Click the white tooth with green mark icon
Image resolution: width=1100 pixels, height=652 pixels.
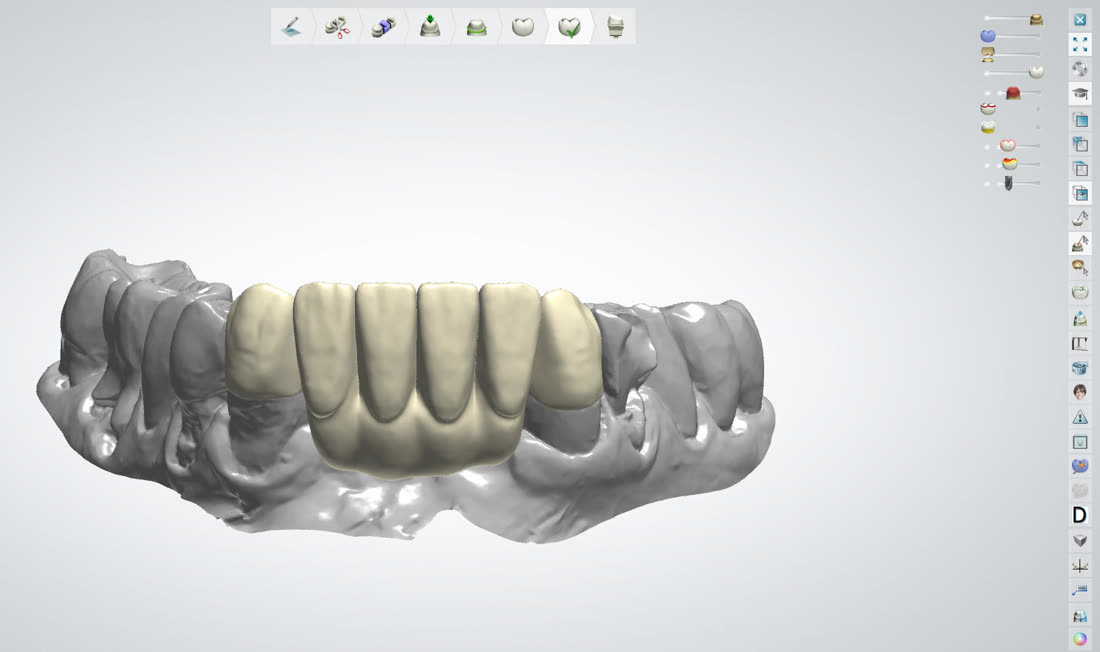tap(1080, 292)
